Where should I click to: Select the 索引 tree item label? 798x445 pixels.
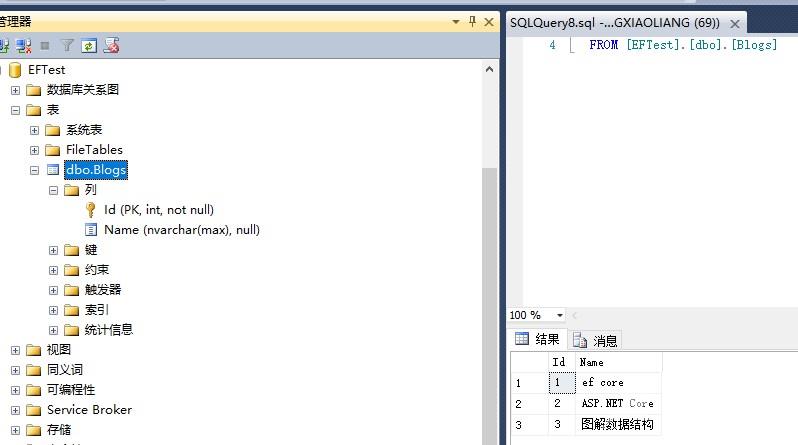[96, 310]
